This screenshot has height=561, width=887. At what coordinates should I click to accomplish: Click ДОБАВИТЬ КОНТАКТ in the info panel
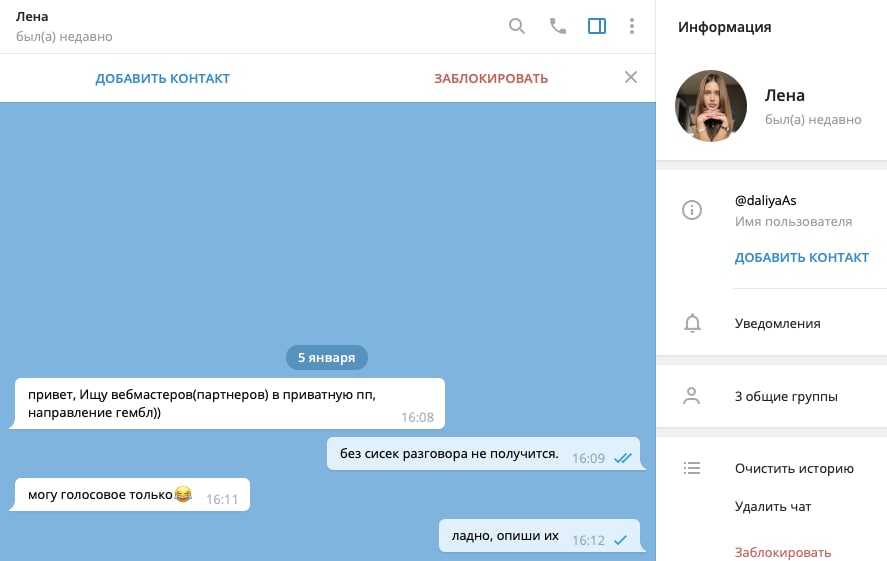point(802,258)
